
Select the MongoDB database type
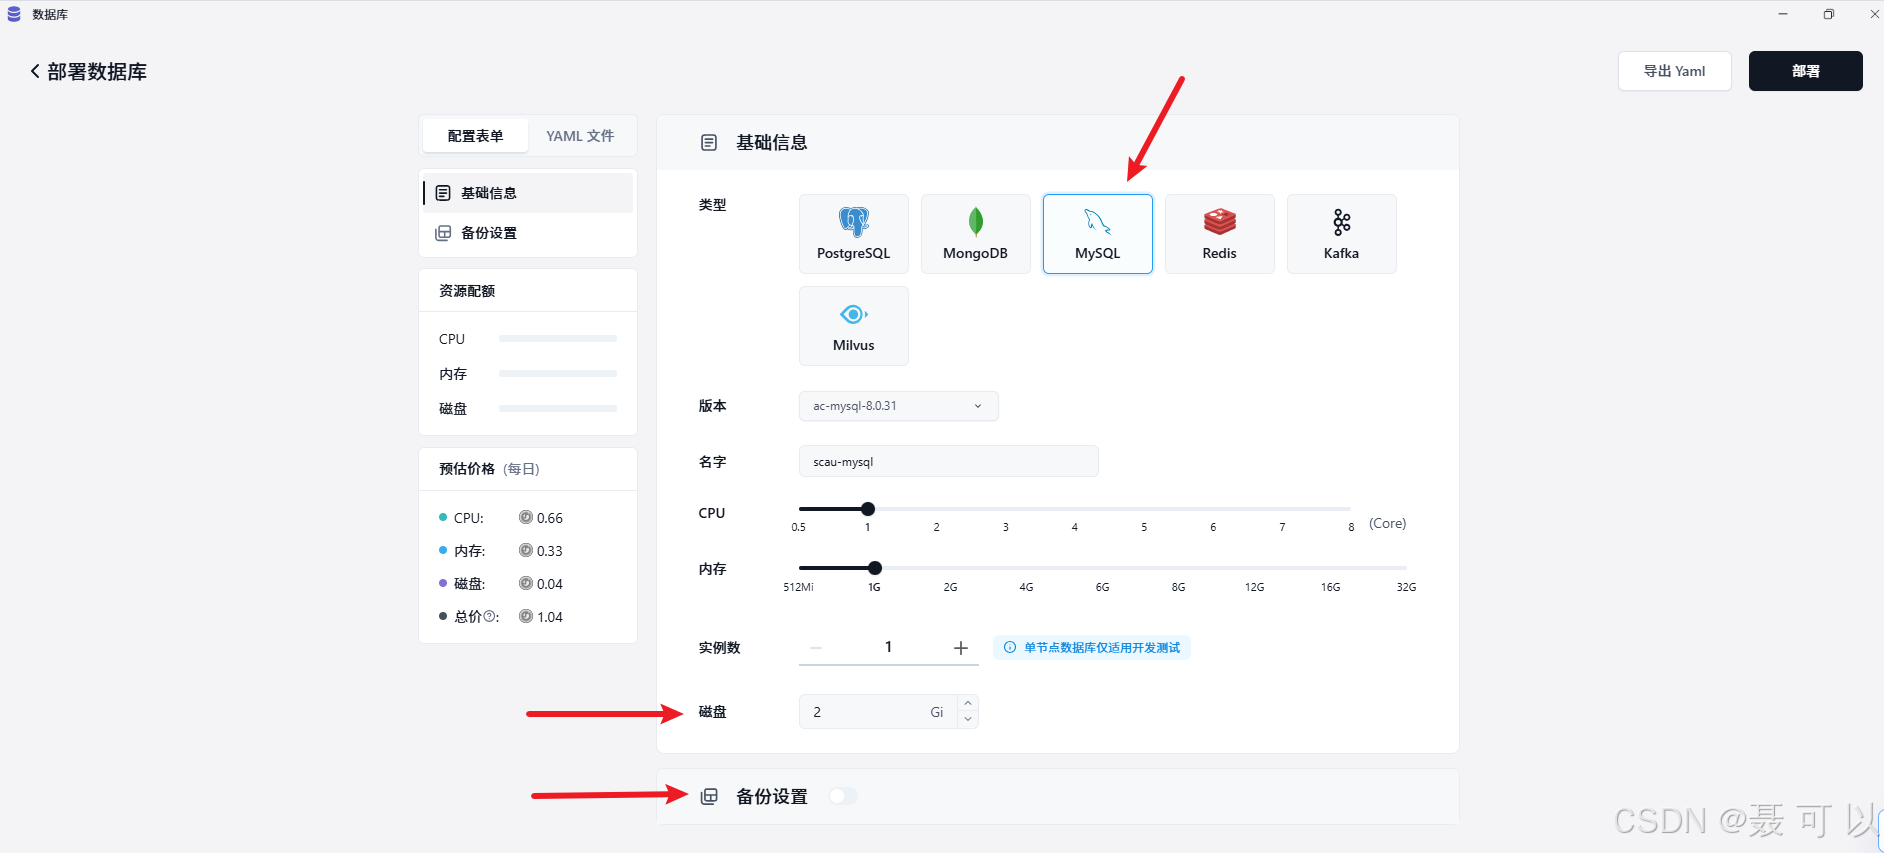pos(976,234)
